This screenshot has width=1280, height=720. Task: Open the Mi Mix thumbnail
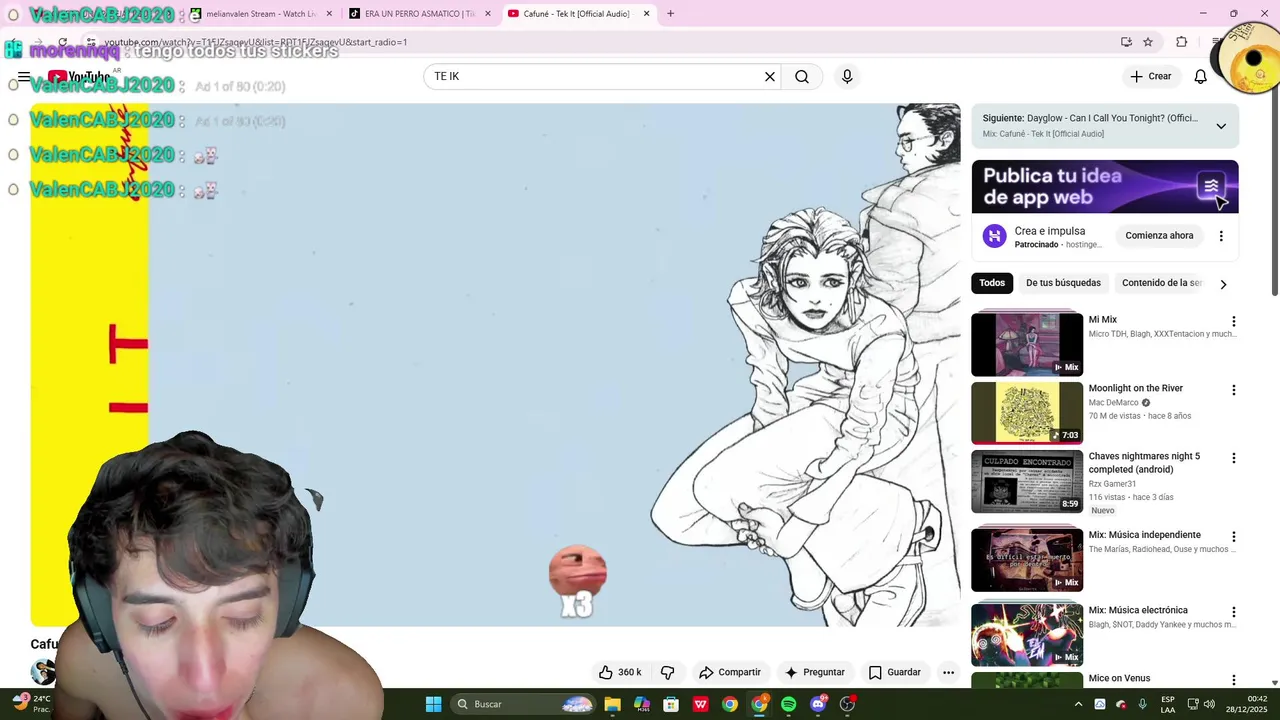pos(1027,344)
